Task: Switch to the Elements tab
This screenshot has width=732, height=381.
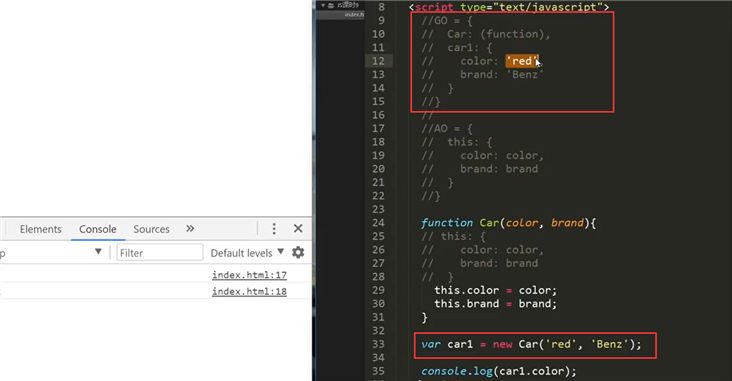Action: coord(41,229)
